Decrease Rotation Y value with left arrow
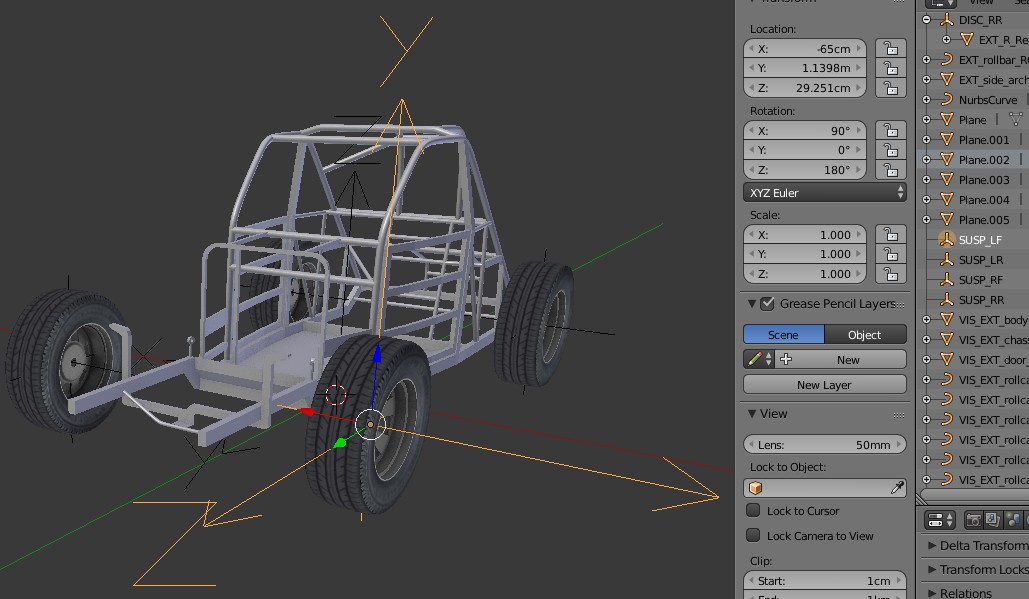Screen dimensions: 1029x599 [751, 150]
